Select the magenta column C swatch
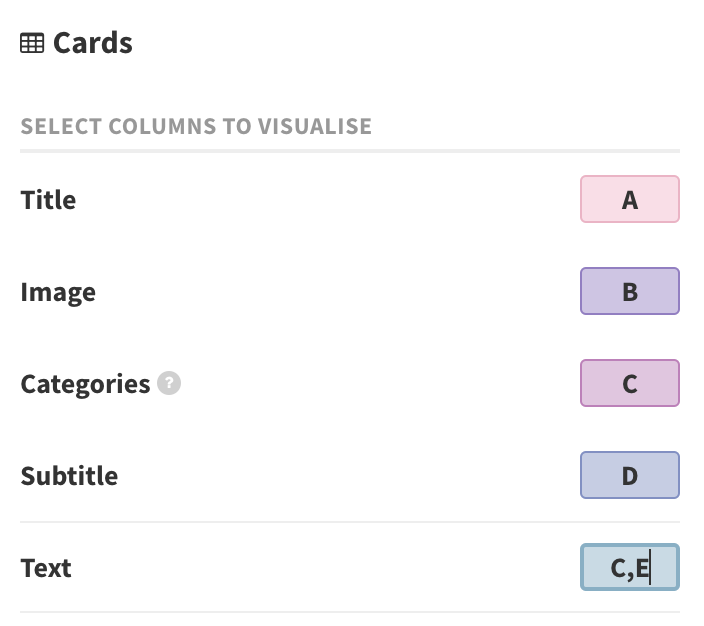 629,383
